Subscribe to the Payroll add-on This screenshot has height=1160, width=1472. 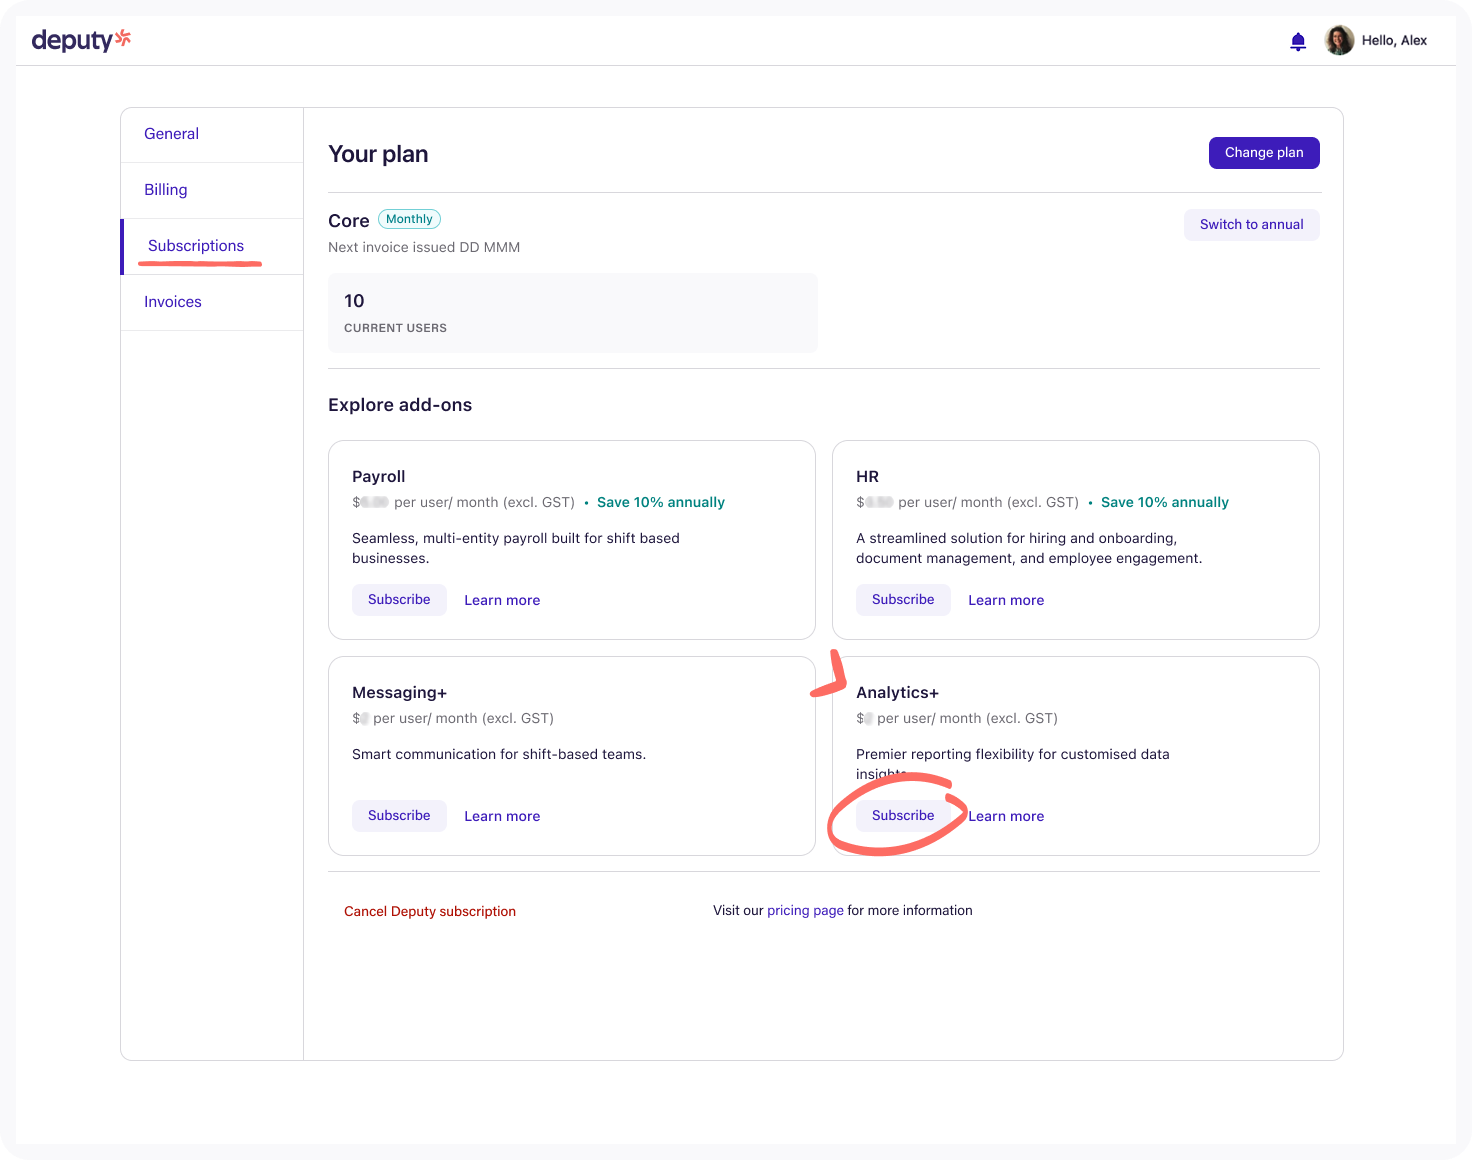[x=399, y=600]
